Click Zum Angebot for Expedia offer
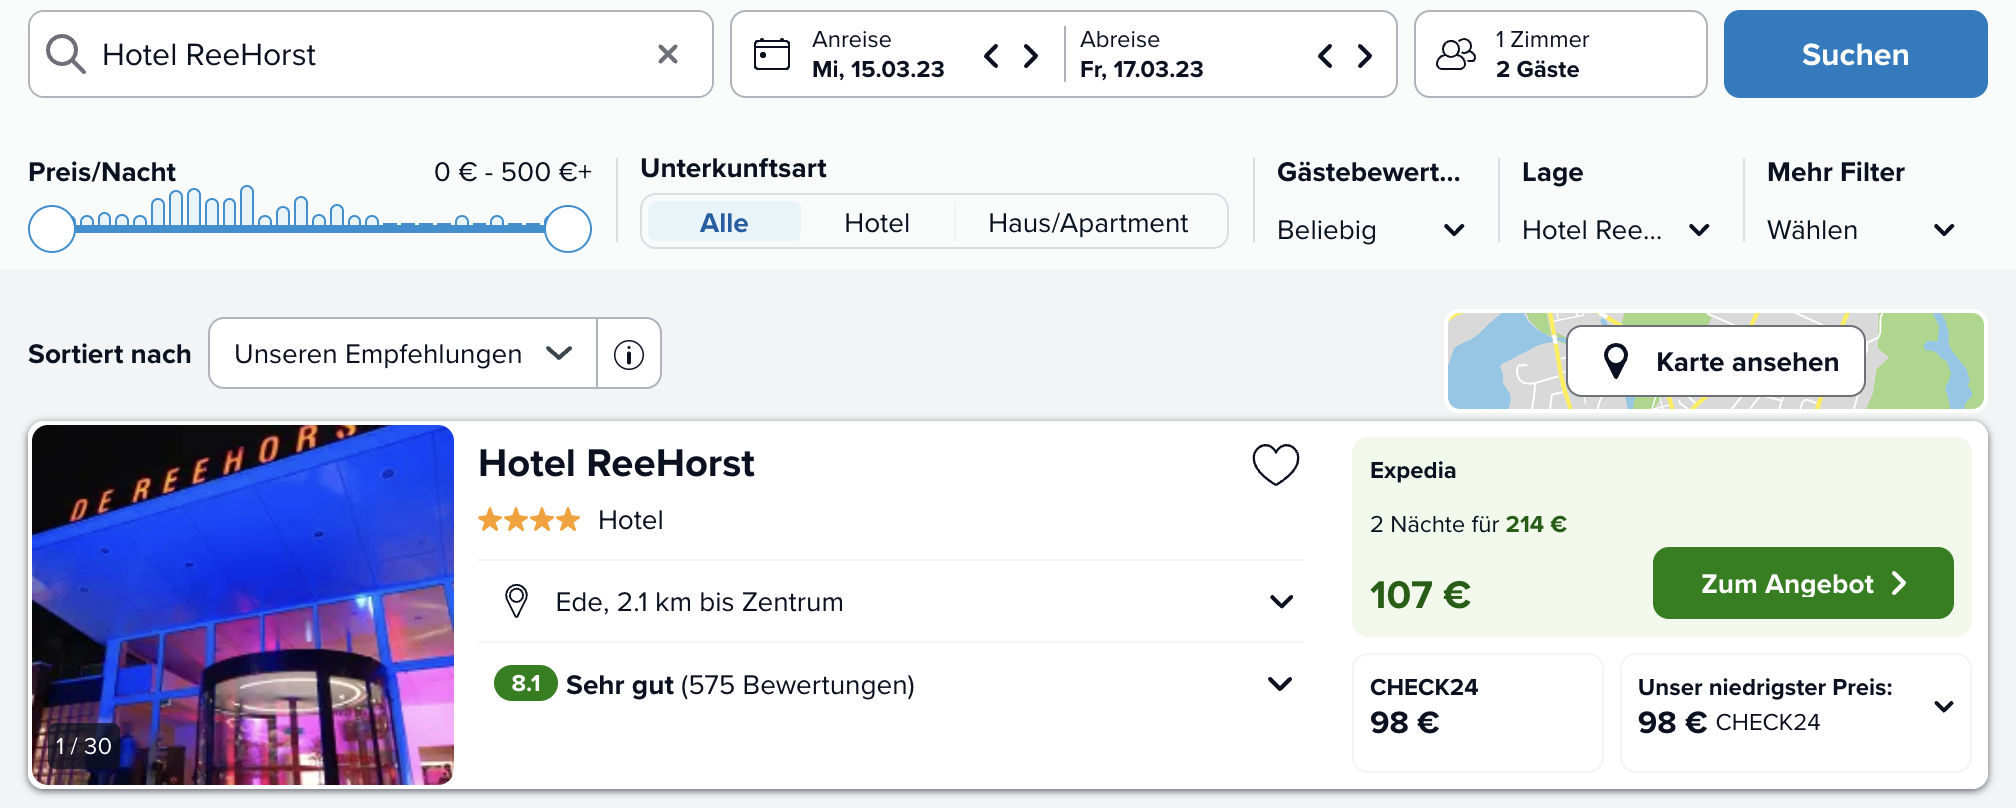This screenshot has height=808, width=2016. coord(1802,583)
